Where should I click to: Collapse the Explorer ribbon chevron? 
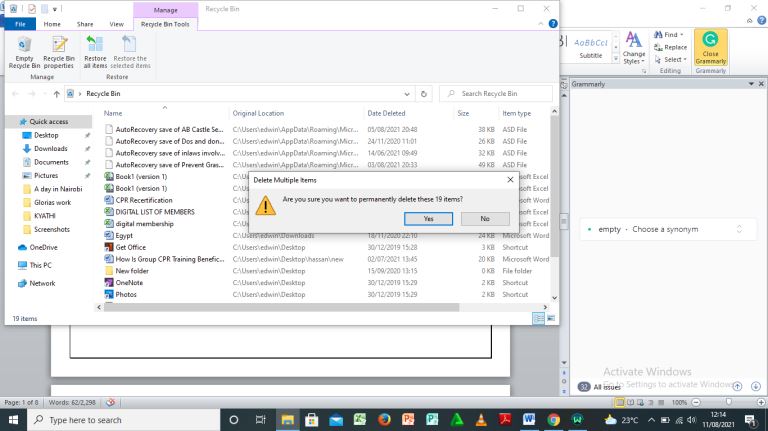[541, 24]
